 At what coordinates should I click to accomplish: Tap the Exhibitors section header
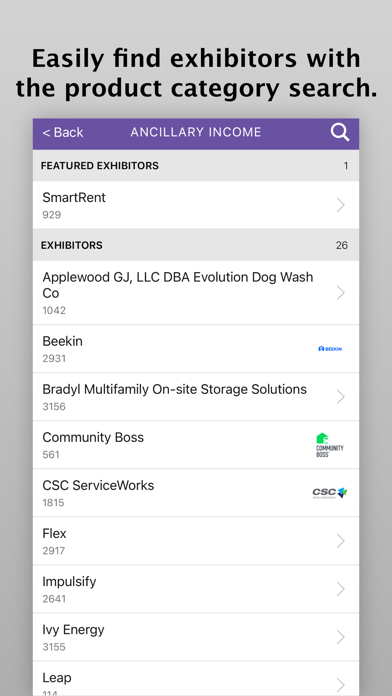click(196, 245)
